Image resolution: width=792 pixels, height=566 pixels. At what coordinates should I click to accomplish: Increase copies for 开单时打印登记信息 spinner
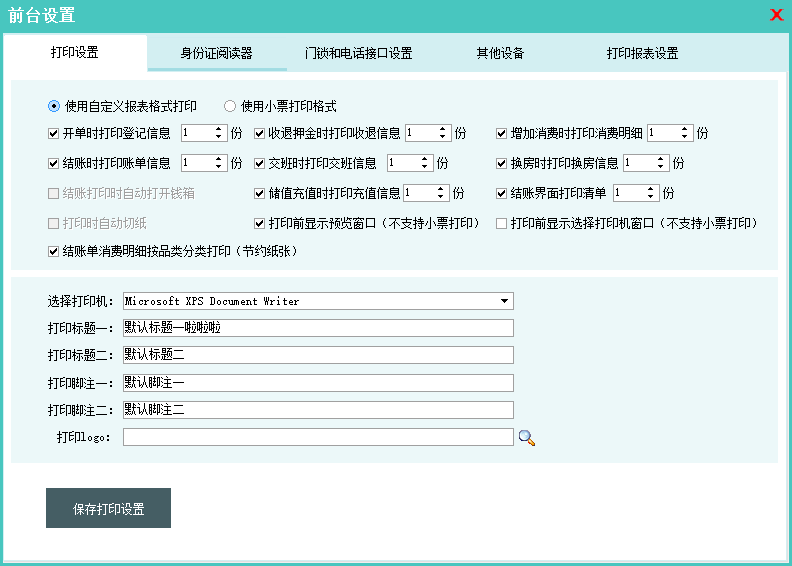pyautogui.click(x=218, y=129)
